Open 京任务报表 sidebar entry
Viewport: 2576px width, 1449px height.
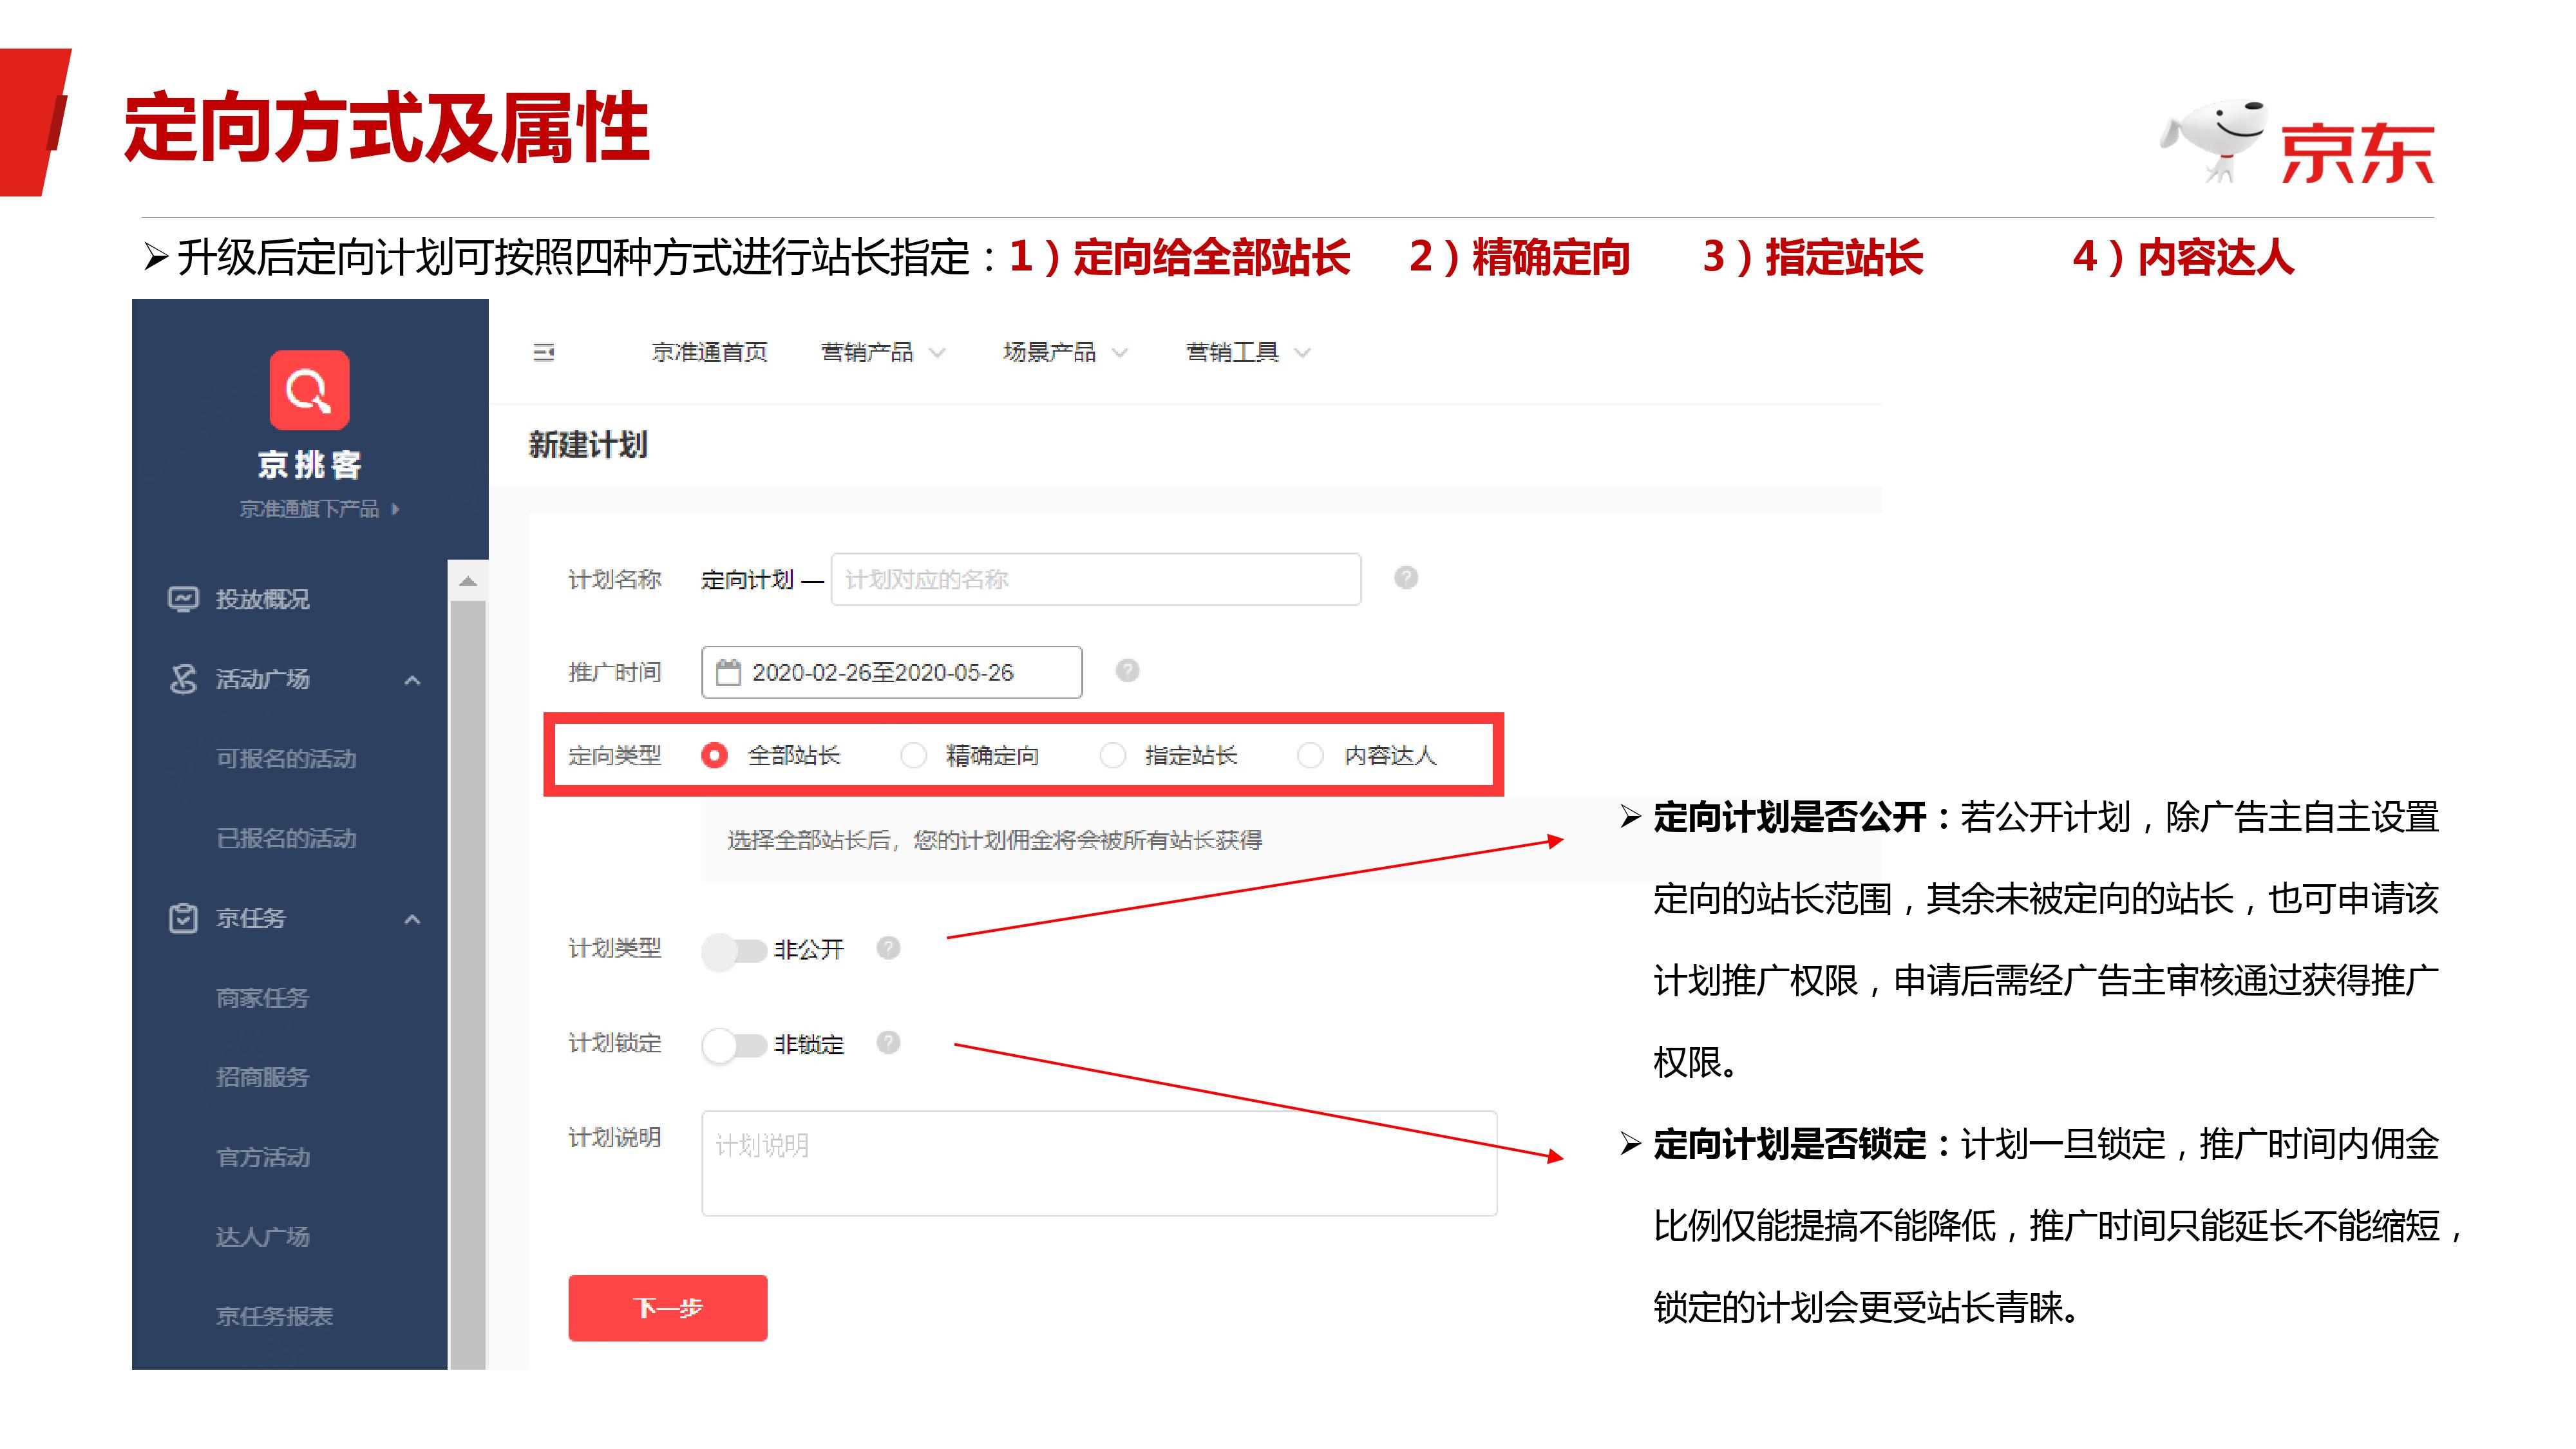(x=274, y=1316)
